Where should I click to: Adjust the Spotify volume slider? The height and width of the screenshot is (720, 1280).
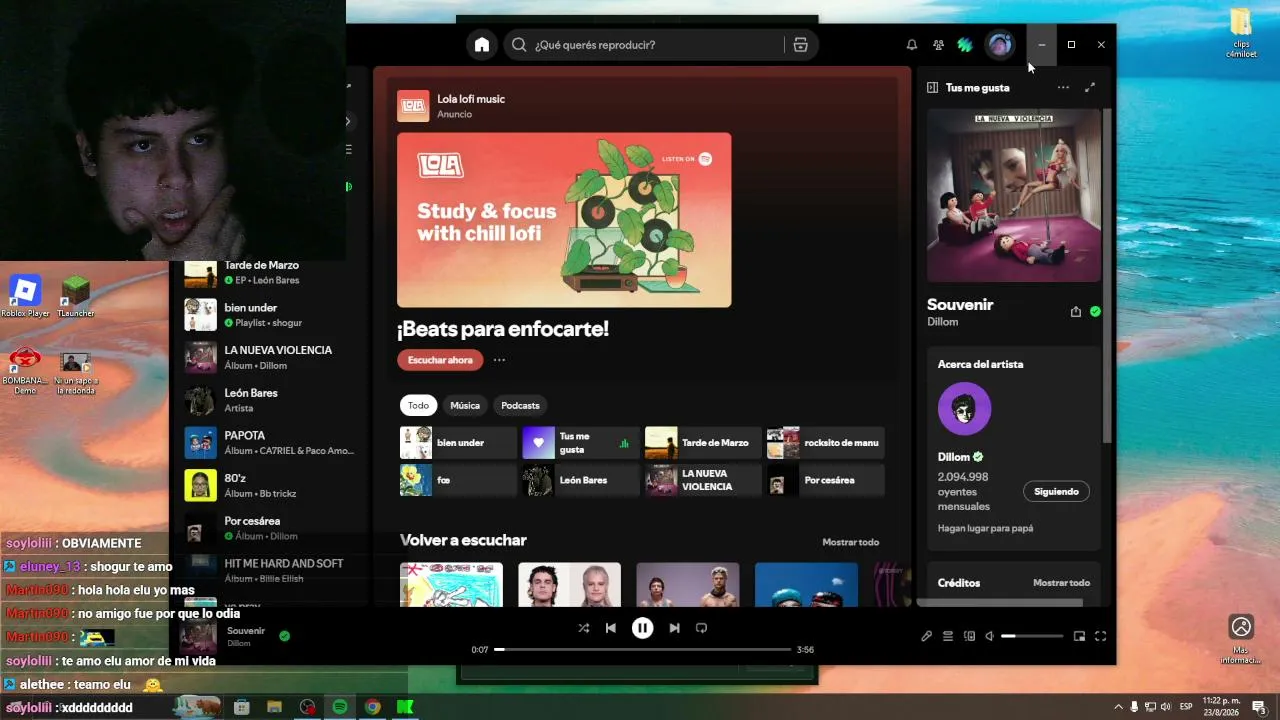1032,636
